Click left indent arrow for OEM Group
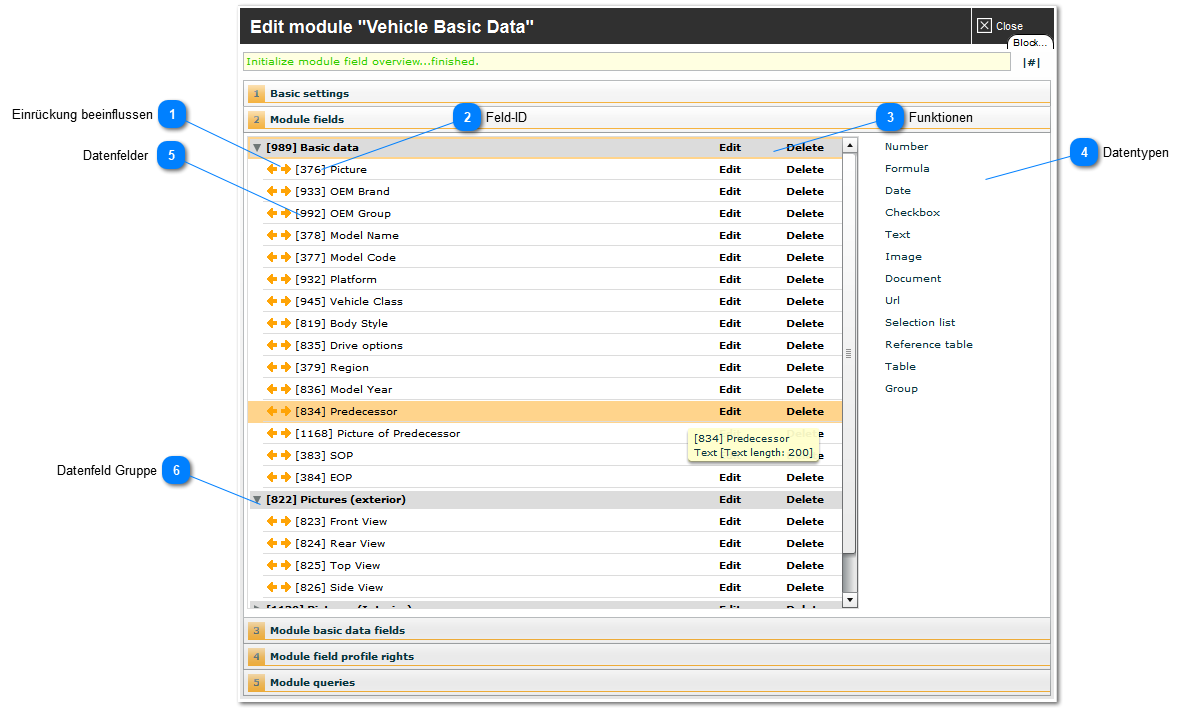 [272, 213]
